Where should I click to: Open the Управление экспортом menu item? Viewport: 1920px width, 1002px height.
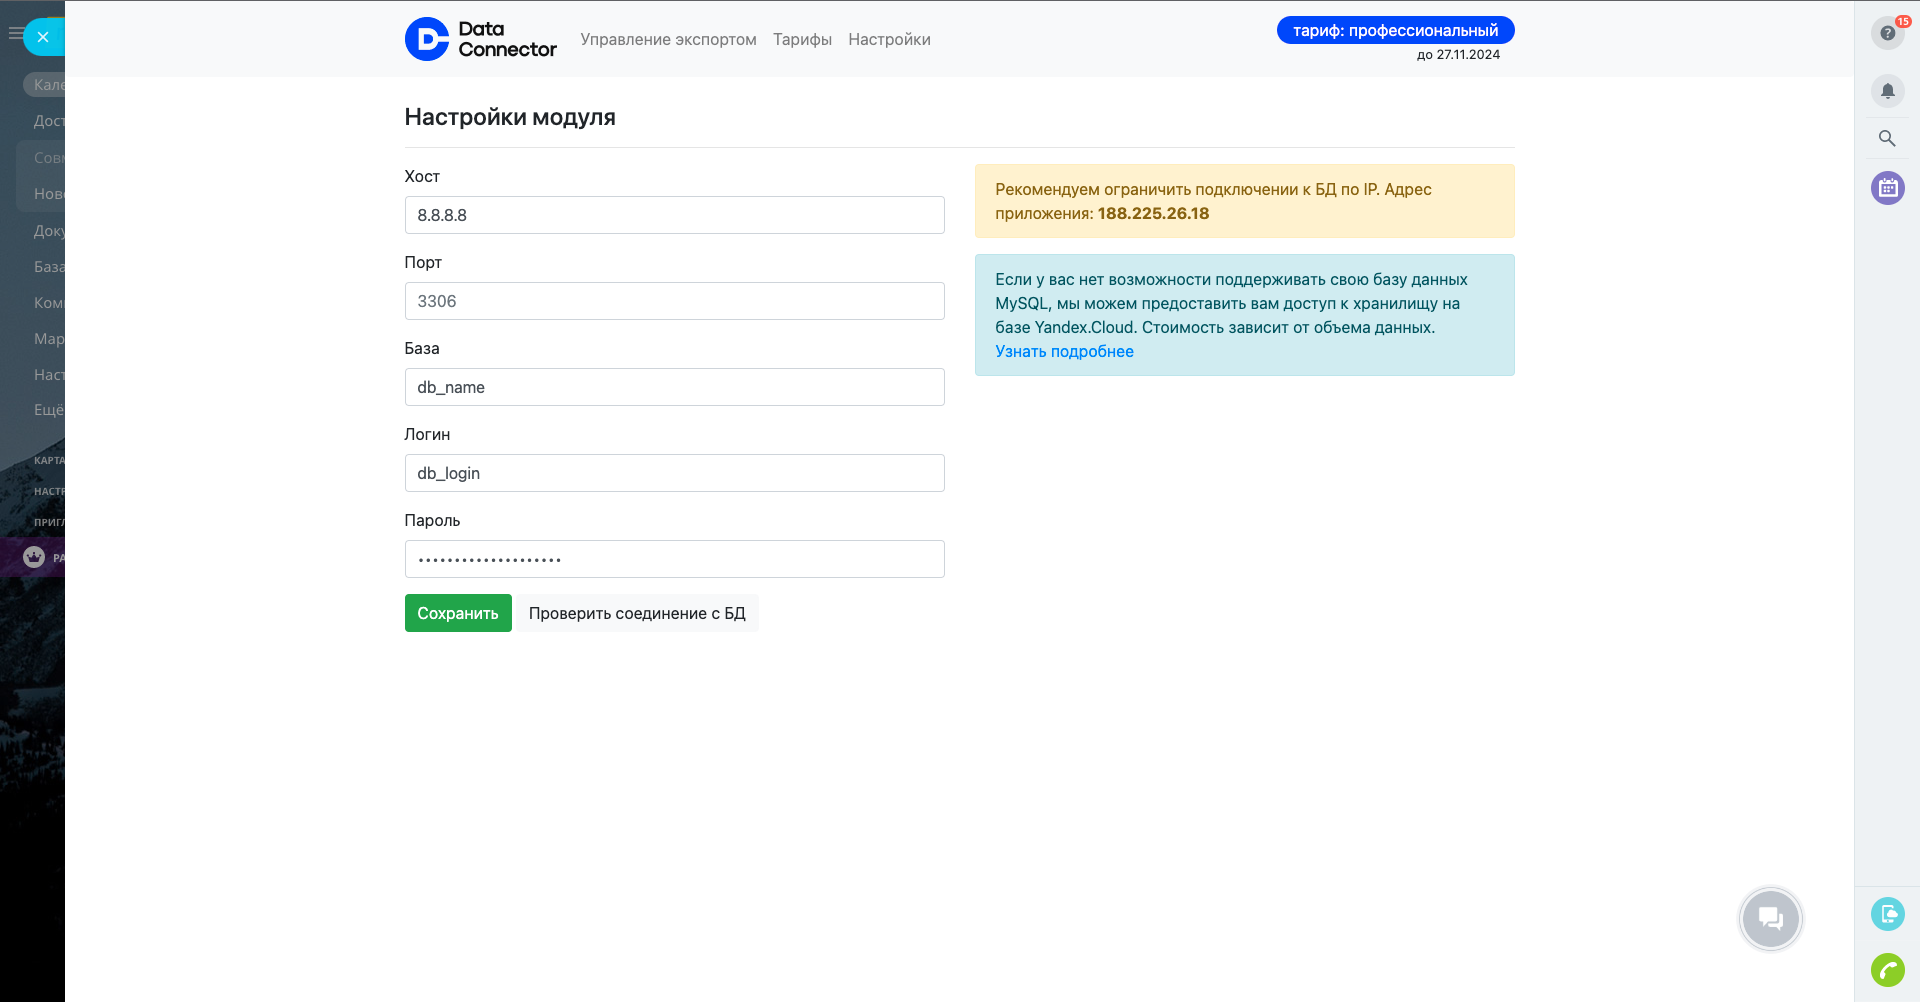pyautogui.click(x=668, y=40)
